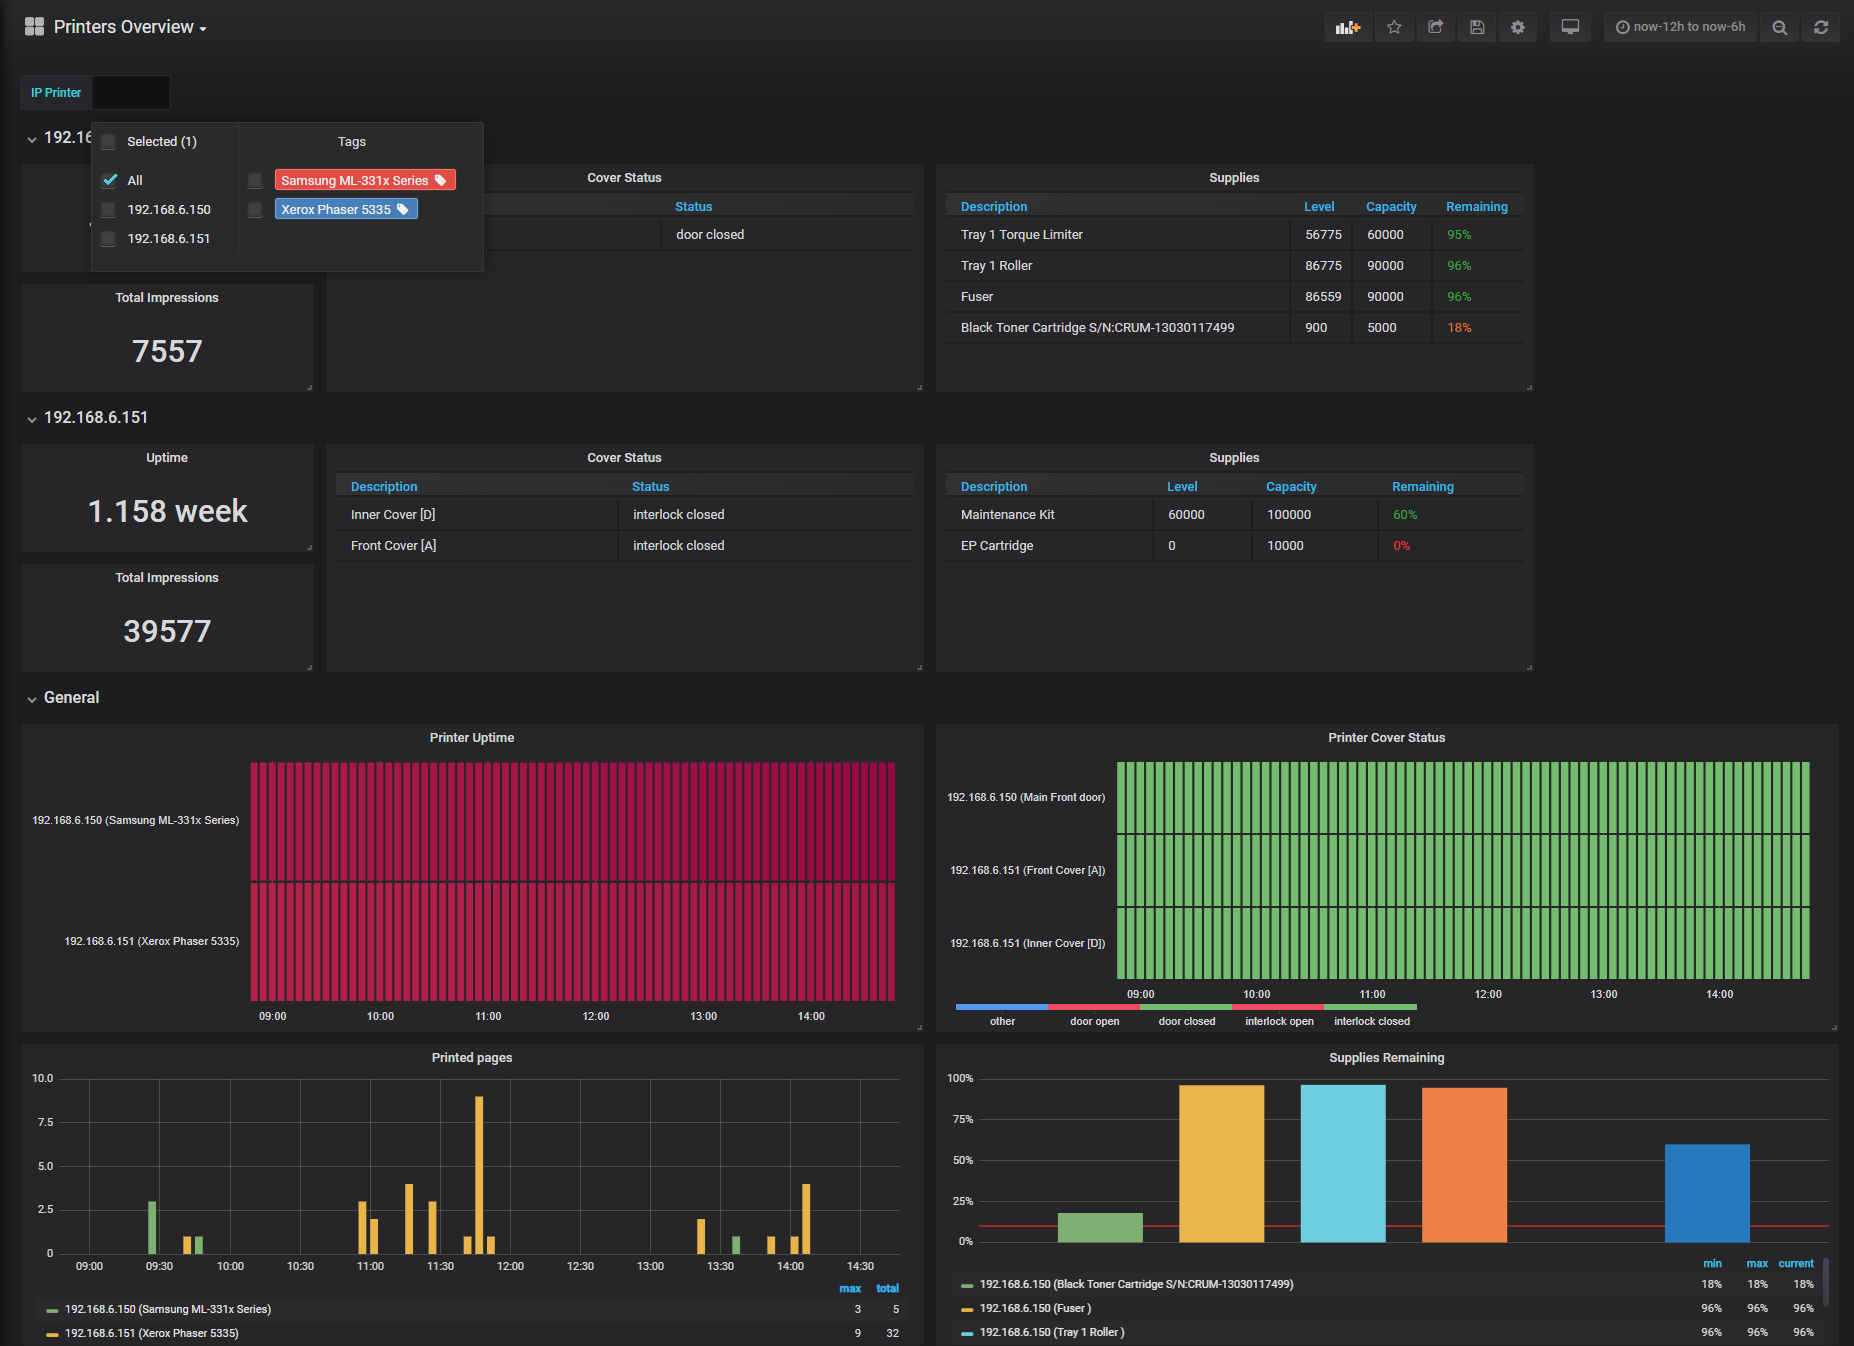Sort 192.168.6.151 Cover Status by Description
1854x1346 pixels.
pyautogui.click(x=384, y=487)
